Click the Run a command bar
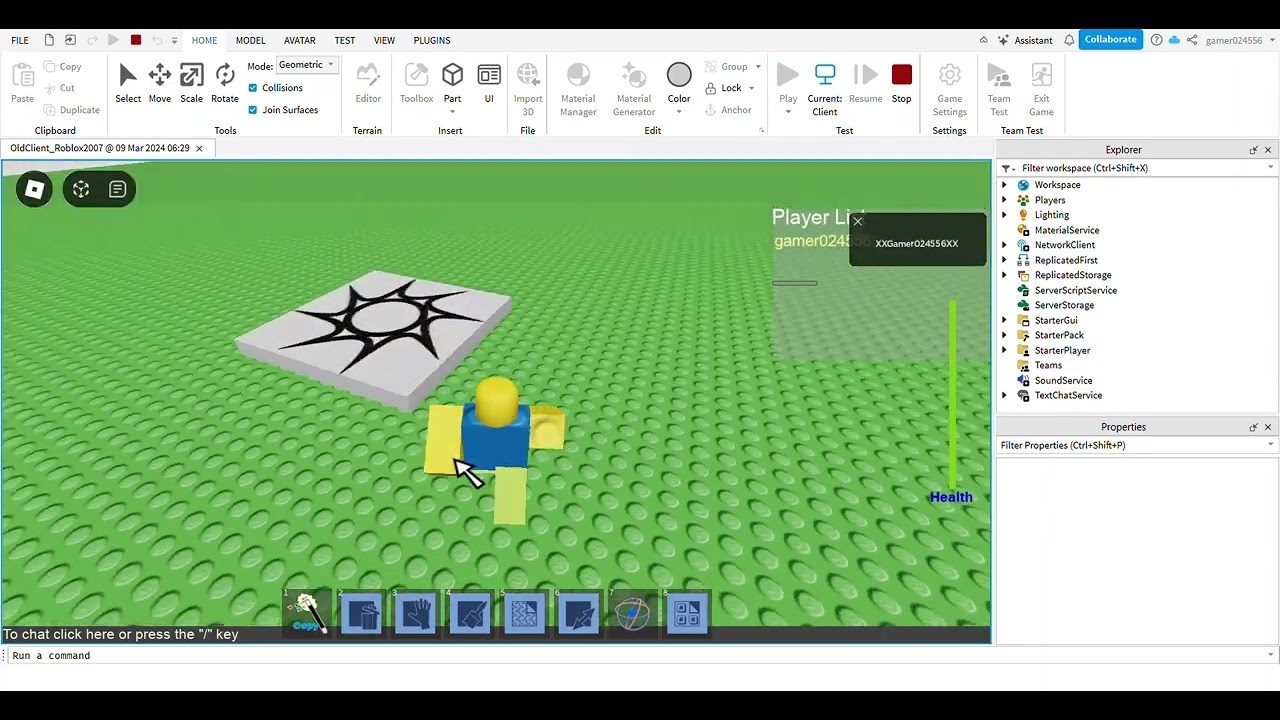 (x=640, y=655)
